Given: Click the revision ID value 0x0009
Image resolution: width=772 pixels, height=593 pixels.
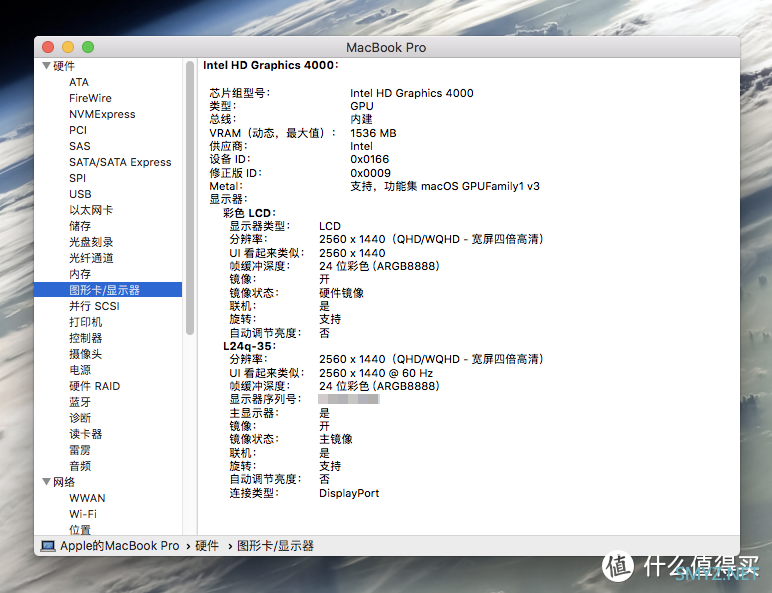Looking at the screenshot, I should point(370,173).
